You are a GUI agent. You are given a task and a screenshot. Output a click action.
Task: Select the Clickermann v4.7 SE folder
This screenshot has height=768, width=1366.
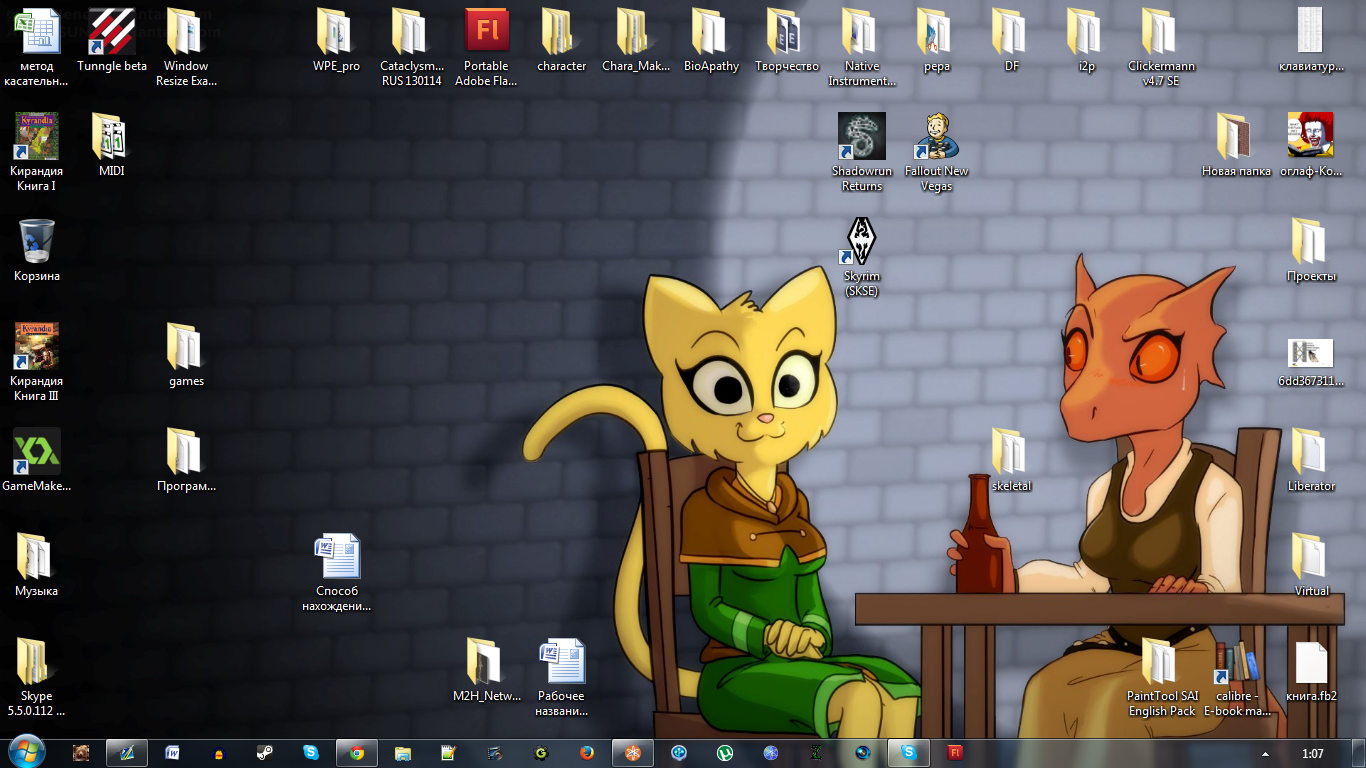1162,47
